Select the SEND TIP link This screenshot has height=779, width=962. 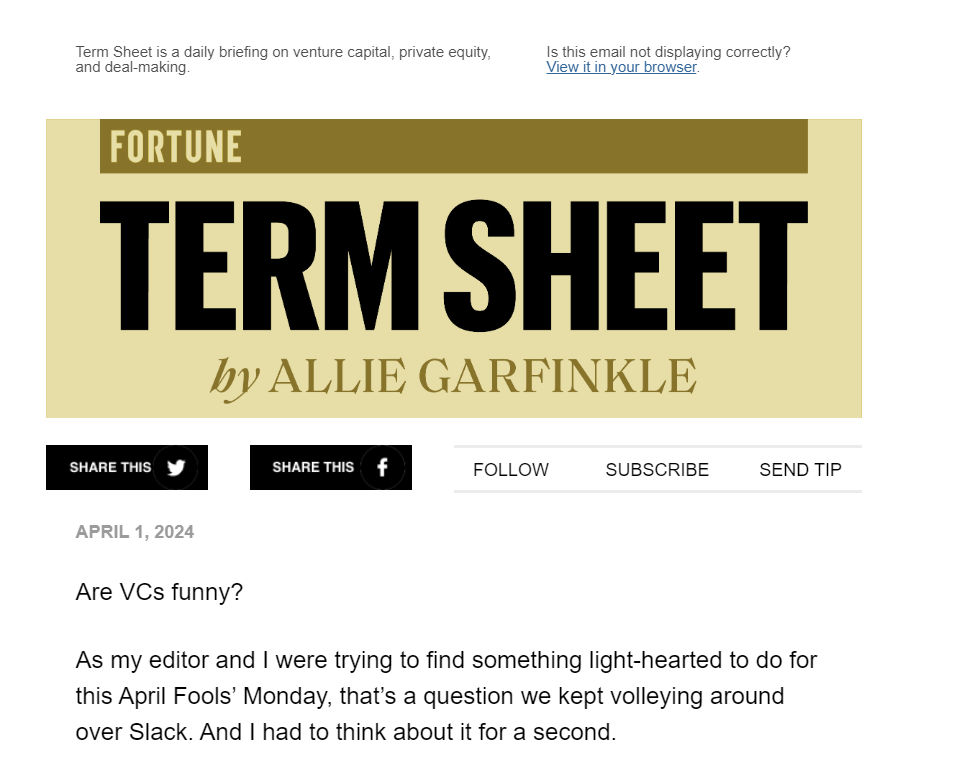coord(800,470)
